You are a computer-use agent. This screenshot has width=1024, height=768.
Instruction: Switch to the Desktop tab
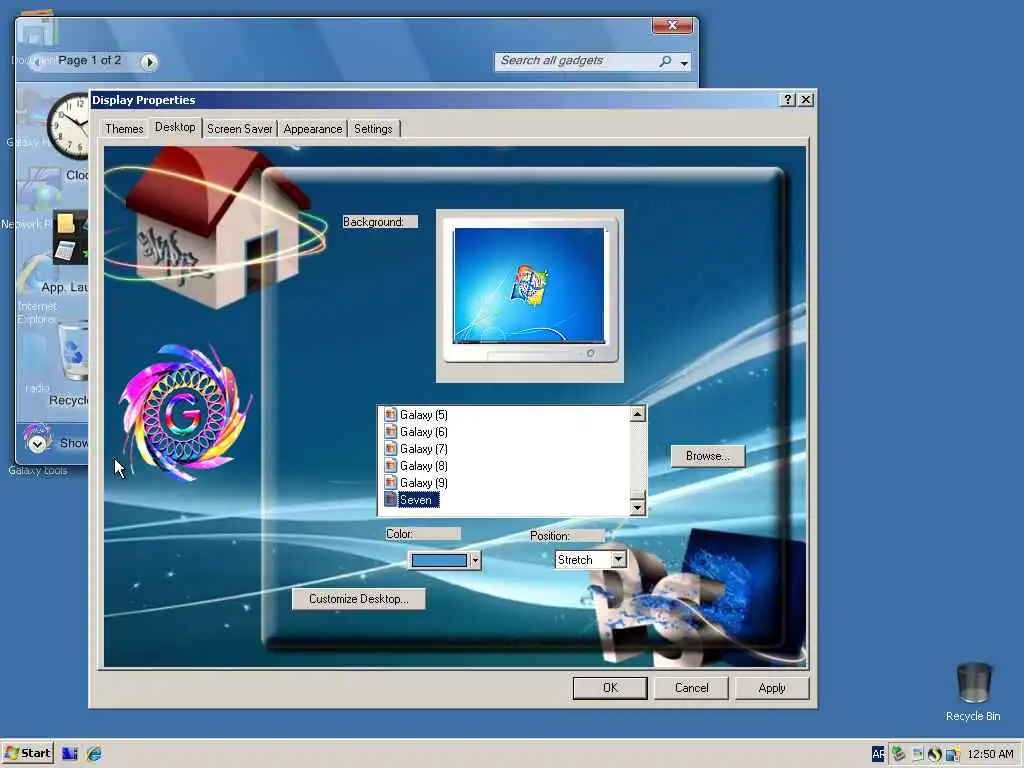coord(175,127)
